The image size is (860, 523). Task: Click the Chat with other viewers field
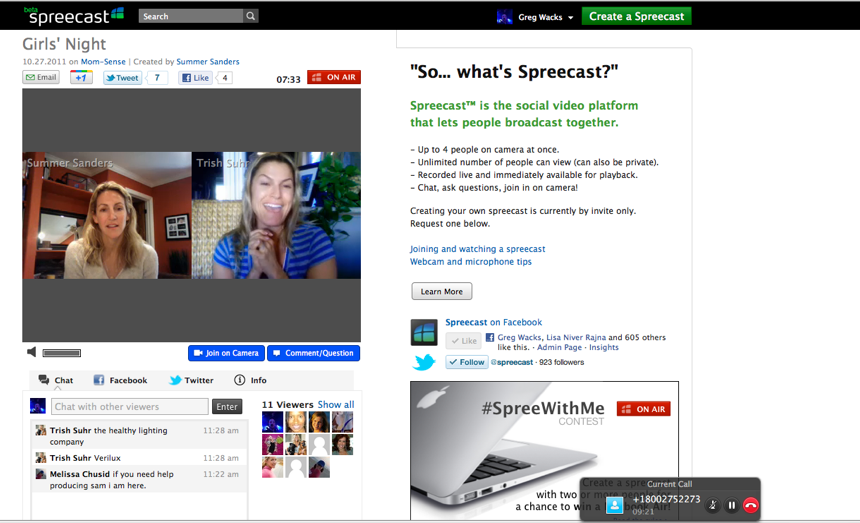[130, 407]
